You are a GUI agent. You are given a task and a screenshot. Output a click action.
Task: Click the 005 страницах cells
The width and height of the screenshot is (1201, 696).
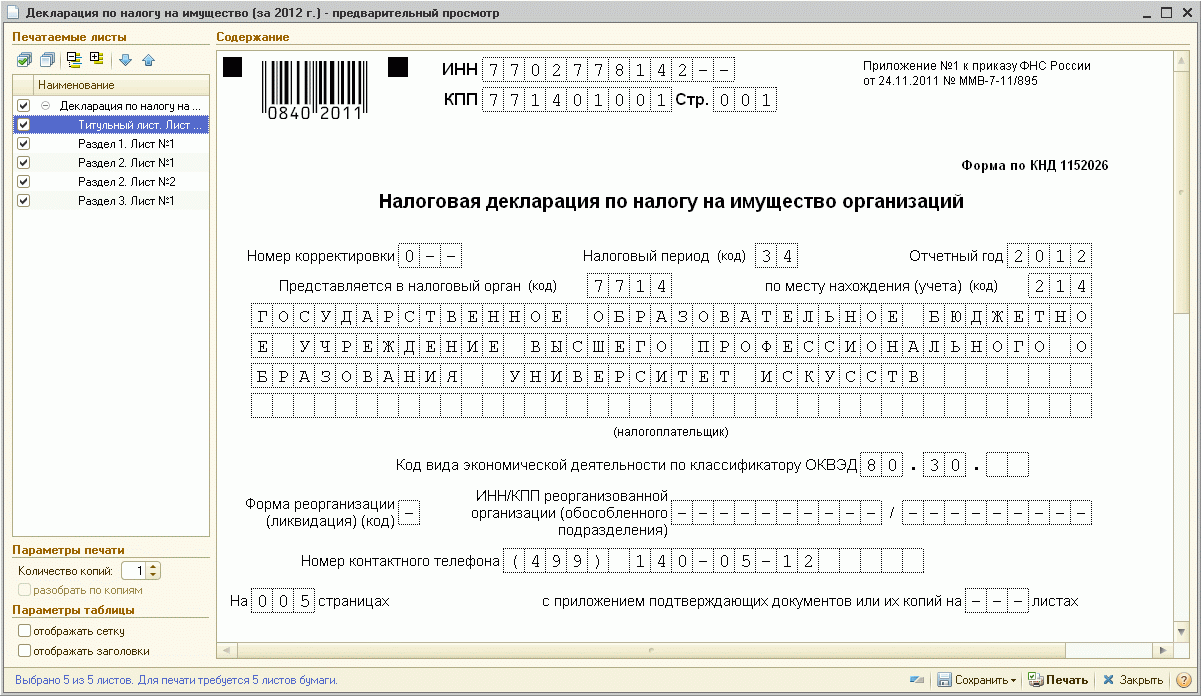[x=281, y=602]
